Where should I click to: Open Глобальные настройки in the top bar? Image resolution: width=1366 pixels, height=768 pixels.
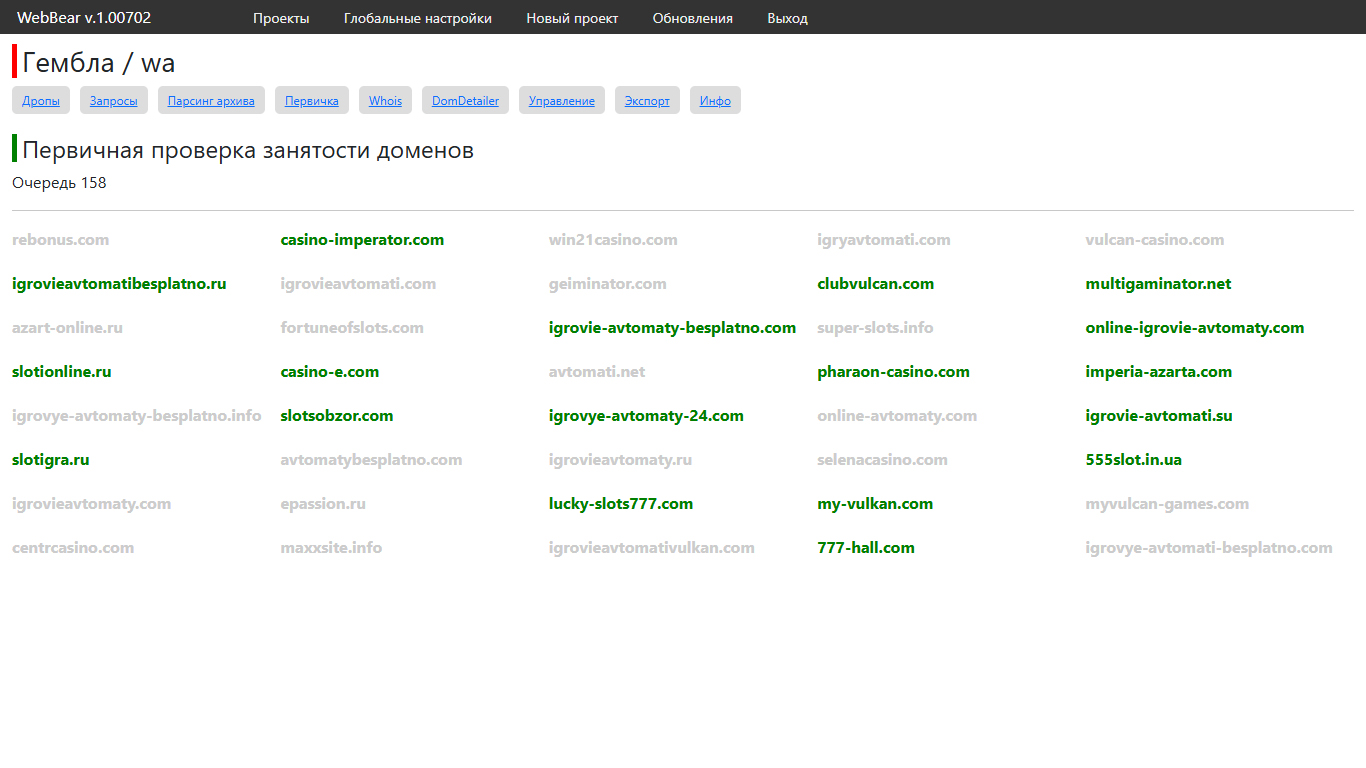click(x=417, y=18)
